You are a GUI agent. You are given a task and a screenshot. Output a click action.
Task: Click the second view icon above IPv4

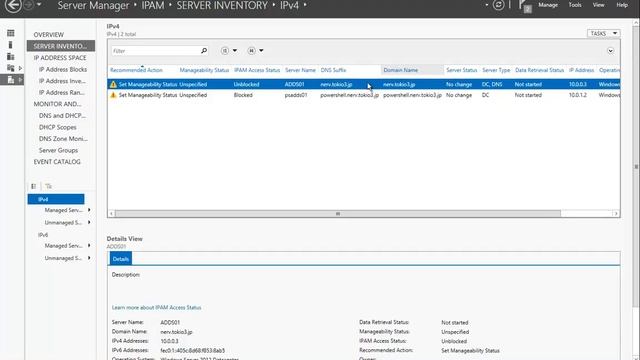pyautogui.click(x=49, y=186)
